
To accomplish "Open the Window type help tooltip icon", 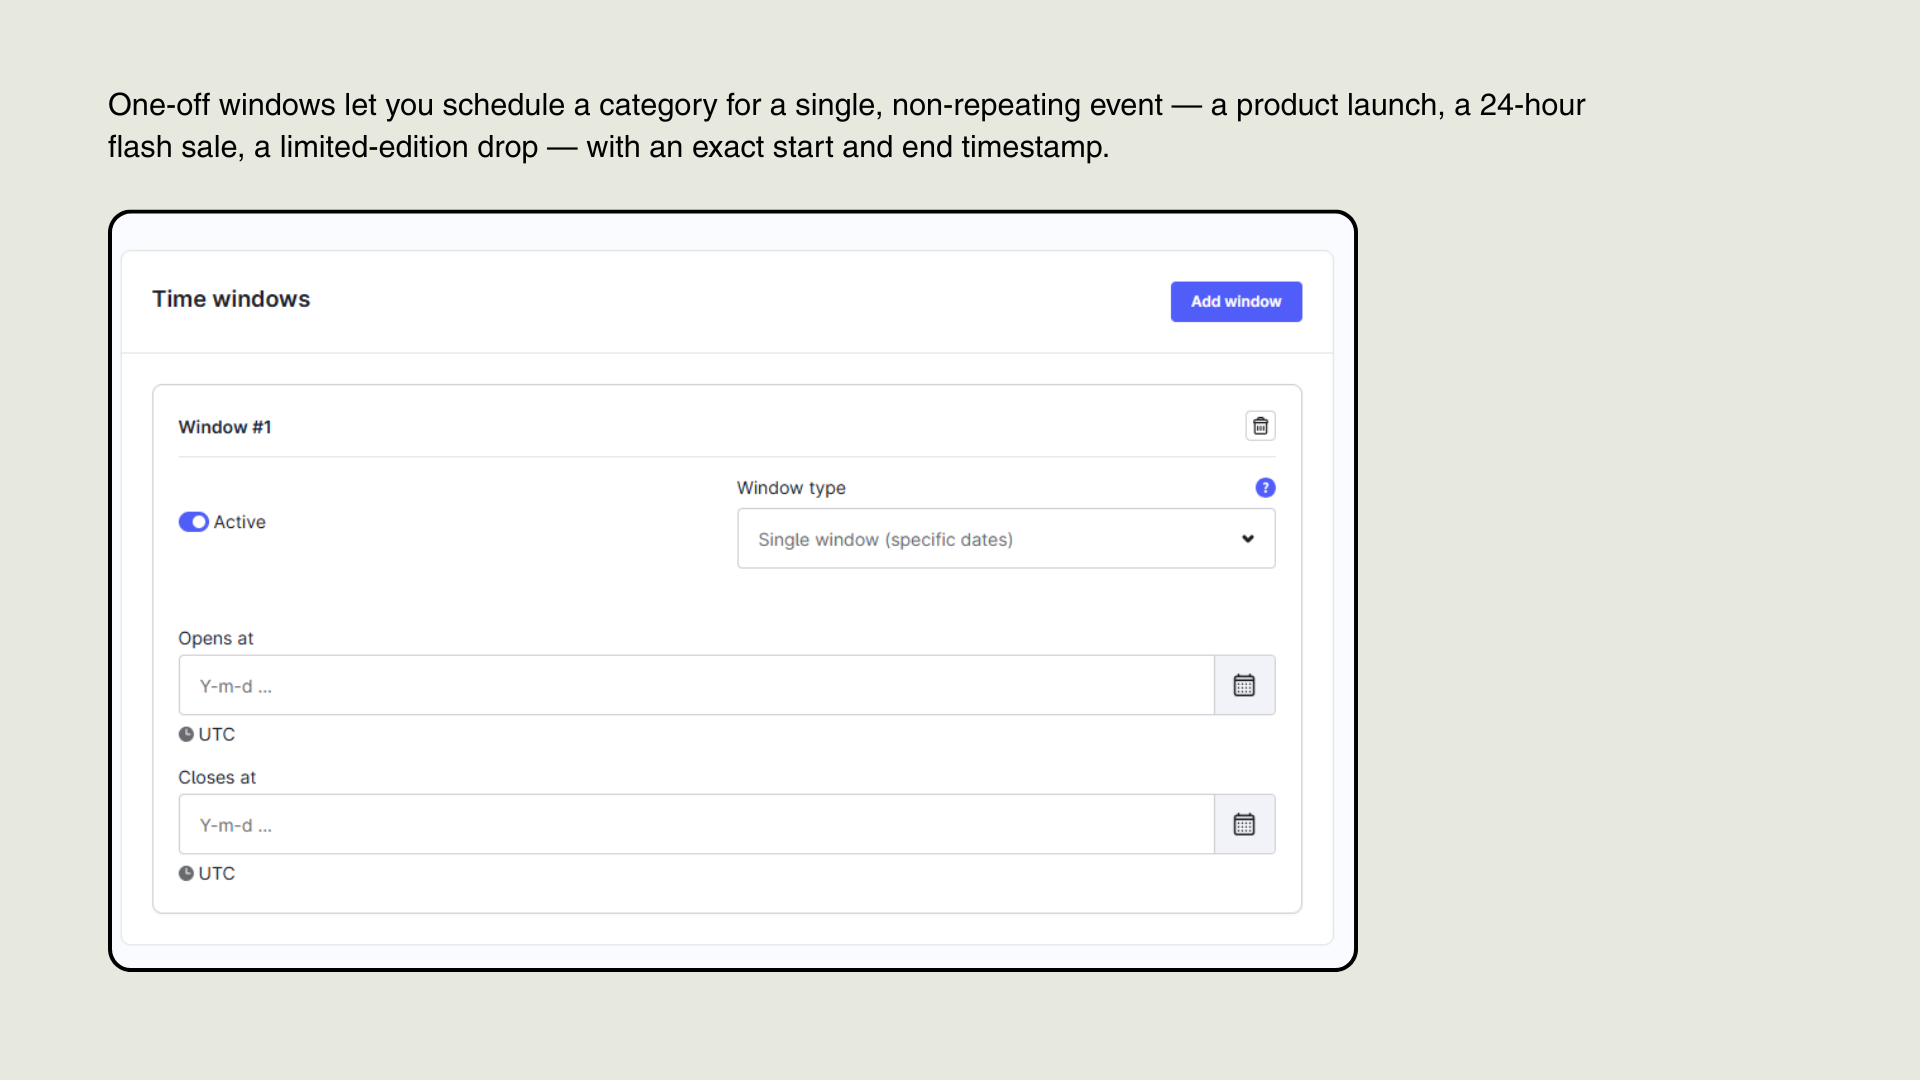I will click(1265, 488).
